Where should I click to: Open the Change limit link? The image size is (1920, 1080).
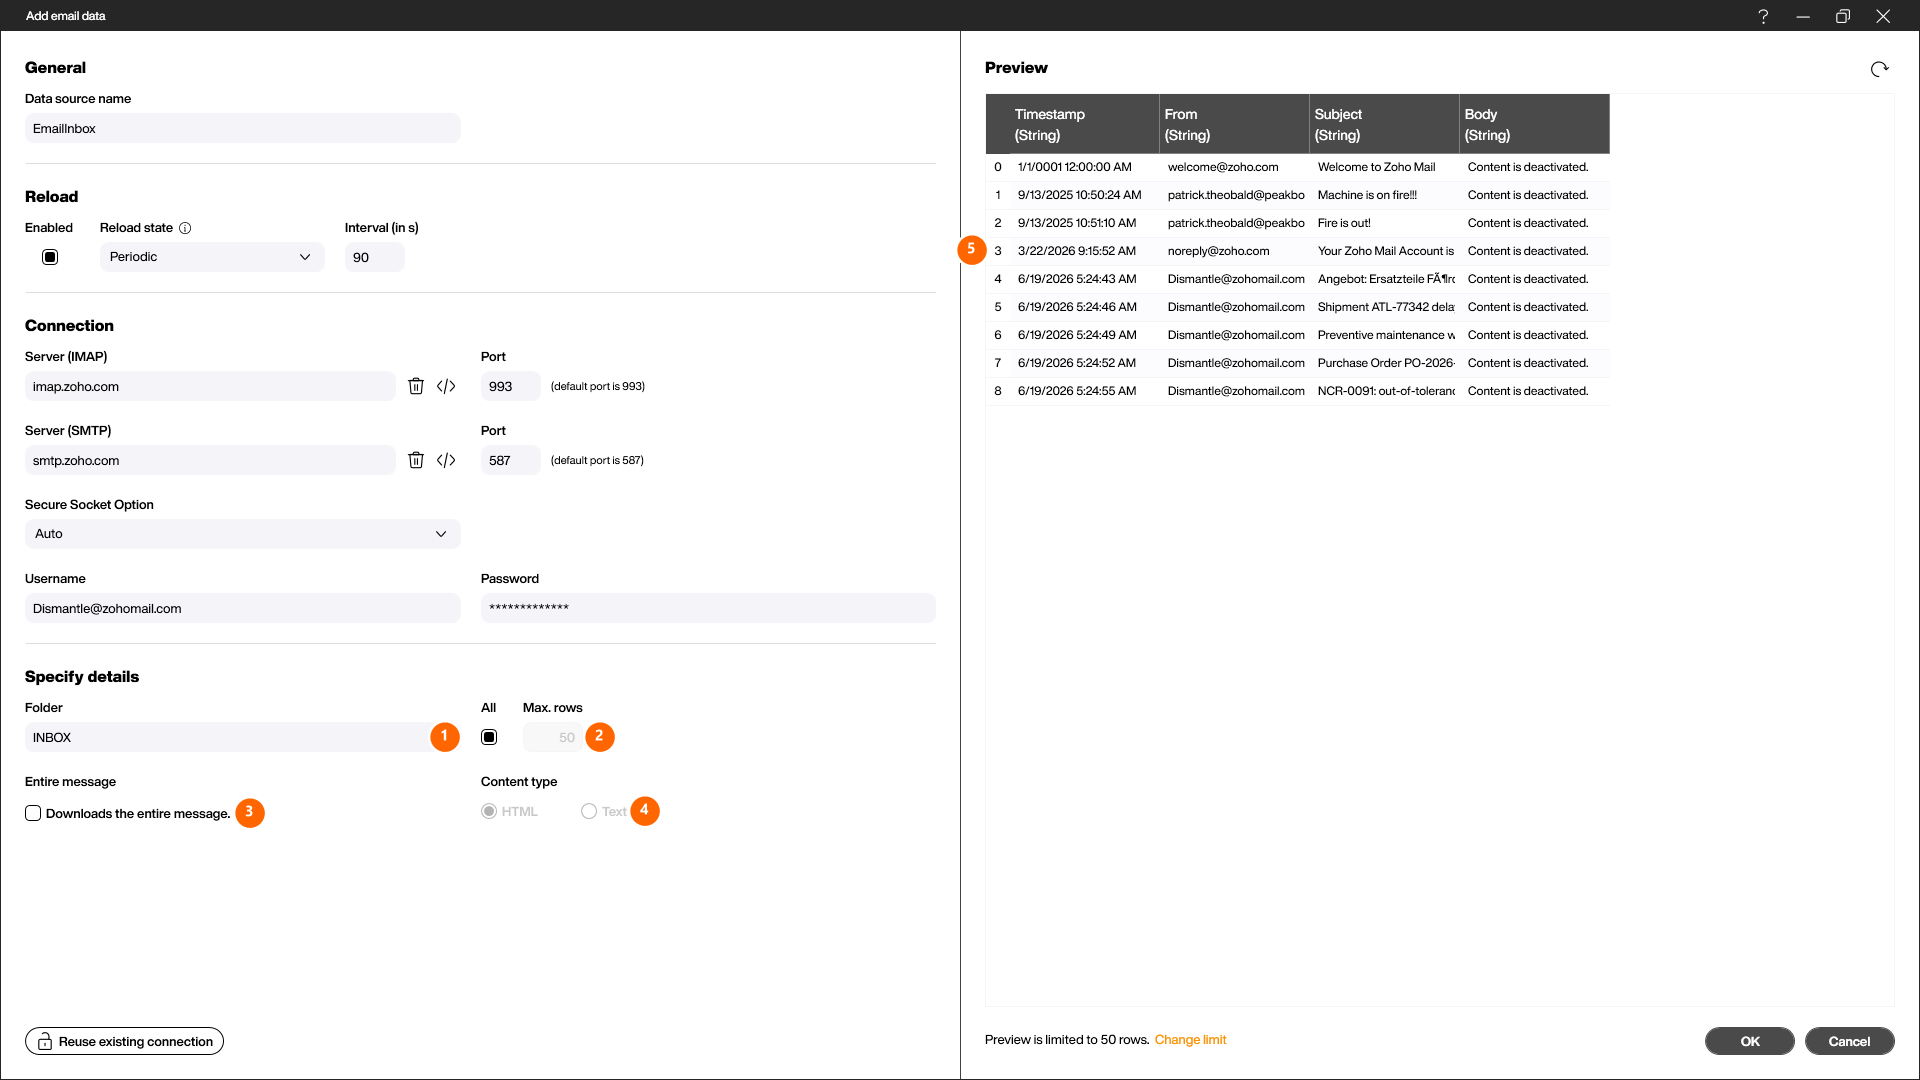point(1190,1040)
